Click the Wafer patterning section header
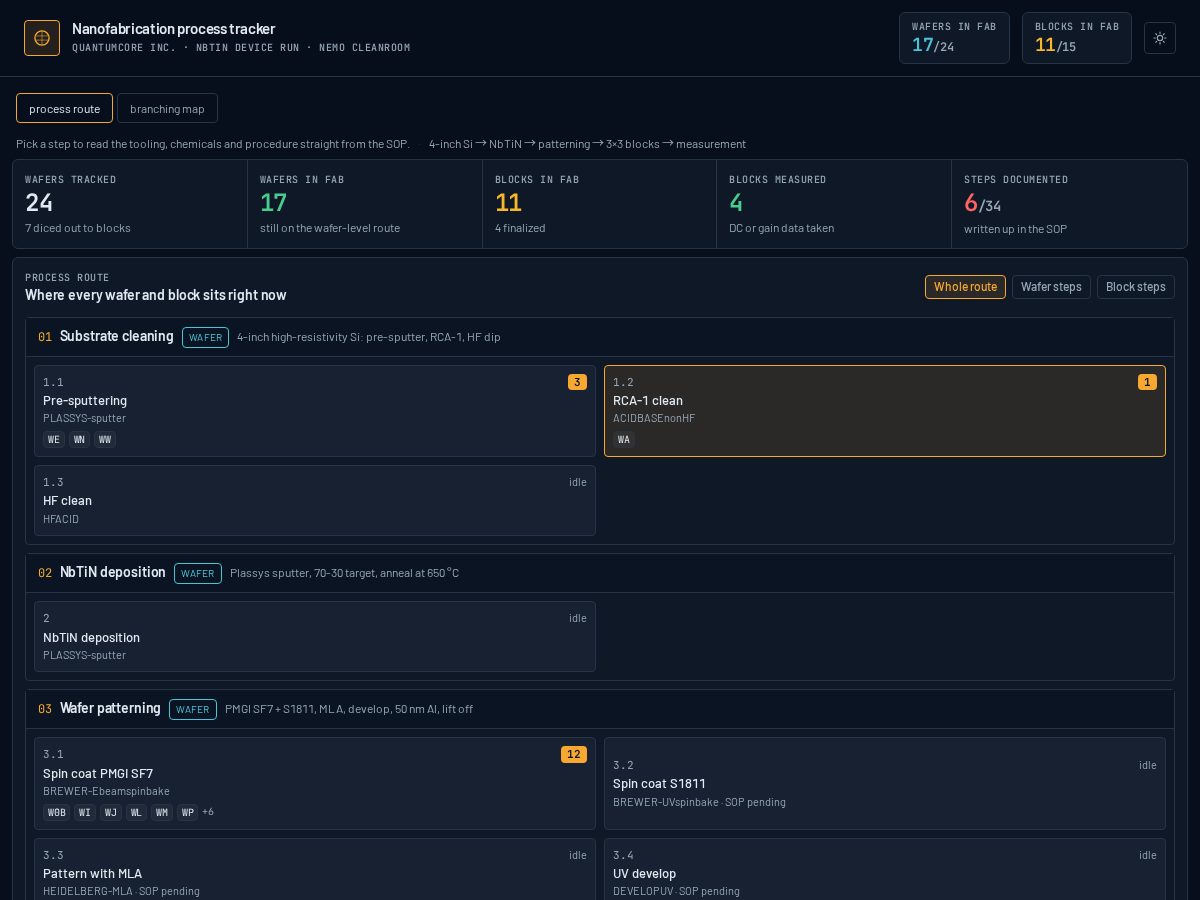 pos(600,709)
